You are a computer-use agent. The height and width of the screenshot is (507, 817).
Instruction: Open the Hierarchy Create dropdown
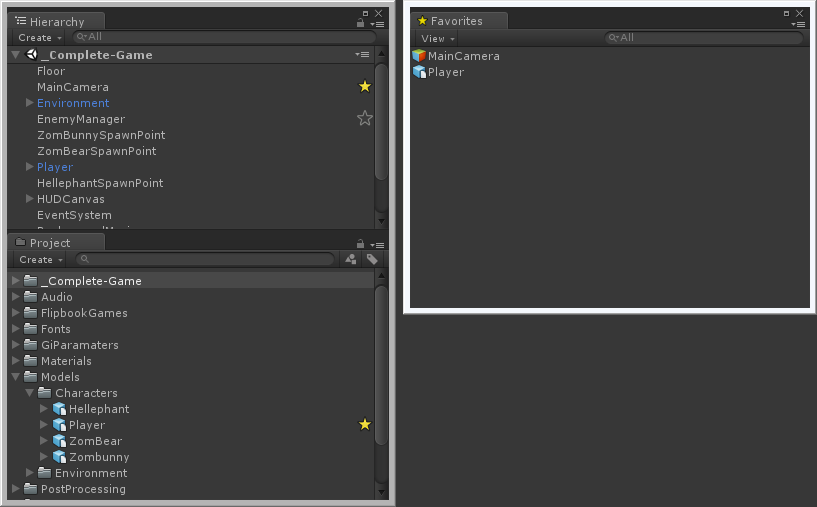click(x=40, y=38)
